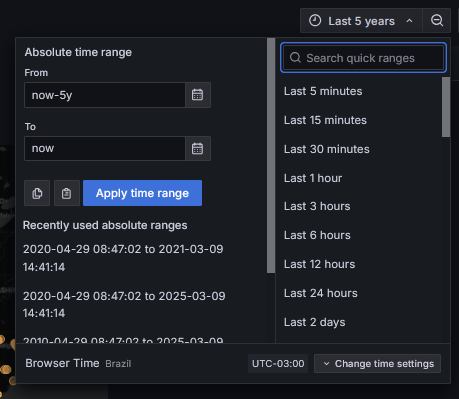
Task: Collapse the Last 5 years time picker
Action: (361, 21)
